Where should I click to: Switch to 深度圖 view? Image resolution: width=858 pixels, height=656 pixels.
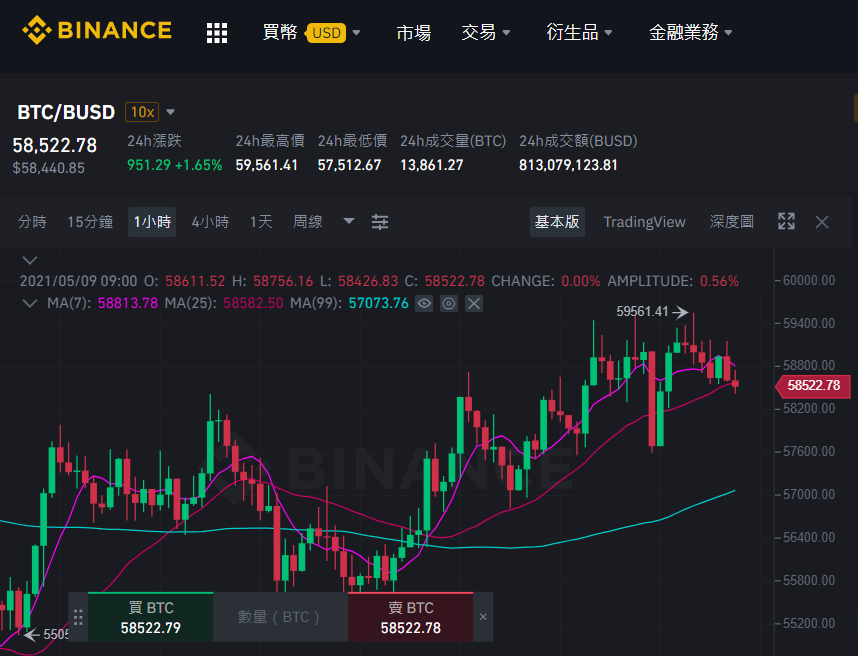pyautogui.click(x=732, y=222)
